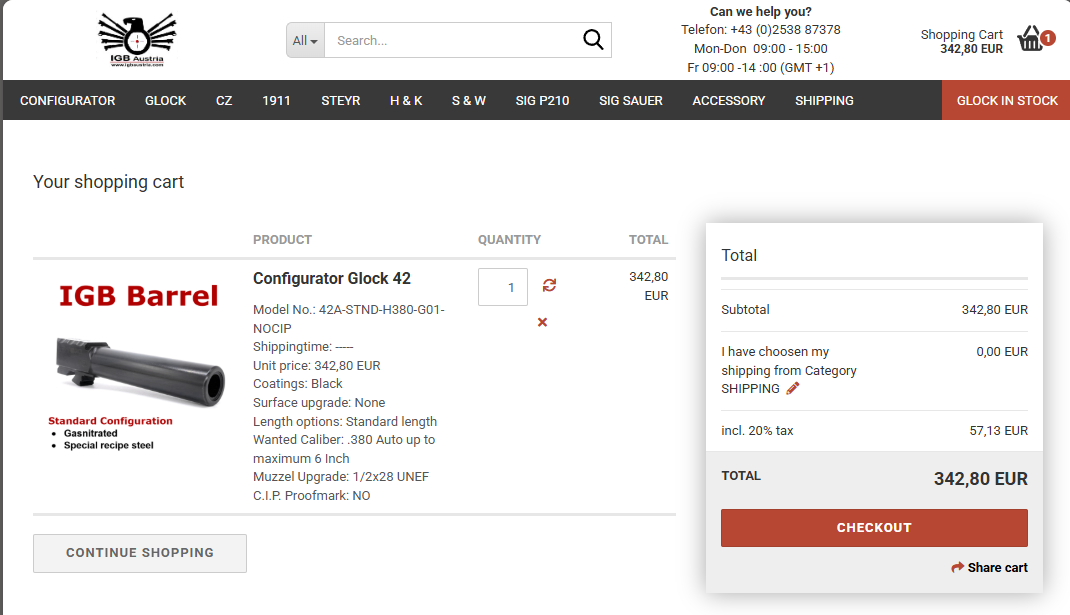Click the 'Surface upgrade: None' line
Image resolution: width=1070 pixels, height=615 pixels.
click(x=319, y=403)
